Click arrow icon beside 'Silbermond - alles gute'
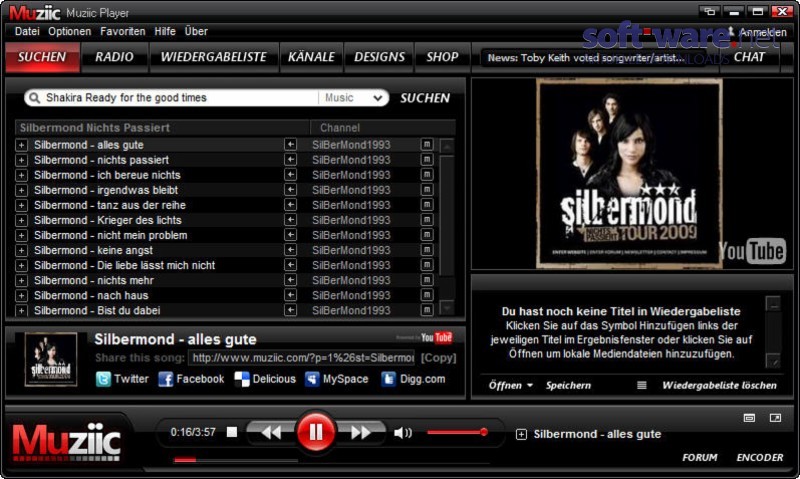The image size is (800, 479). coord(290,145)
